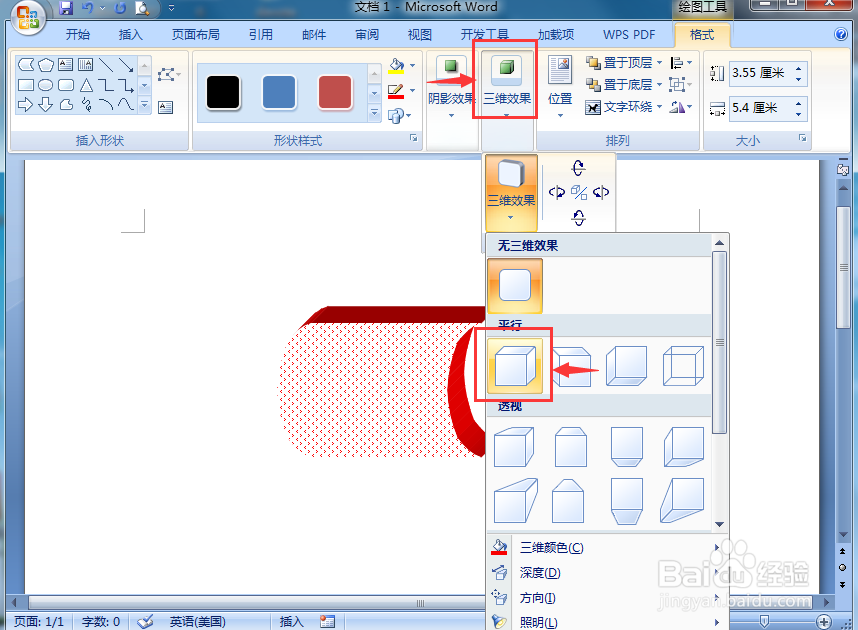This screenshot has height=630, width=858.
Task: Open the WPS PDF tab
Action: (x=629, y=34)
